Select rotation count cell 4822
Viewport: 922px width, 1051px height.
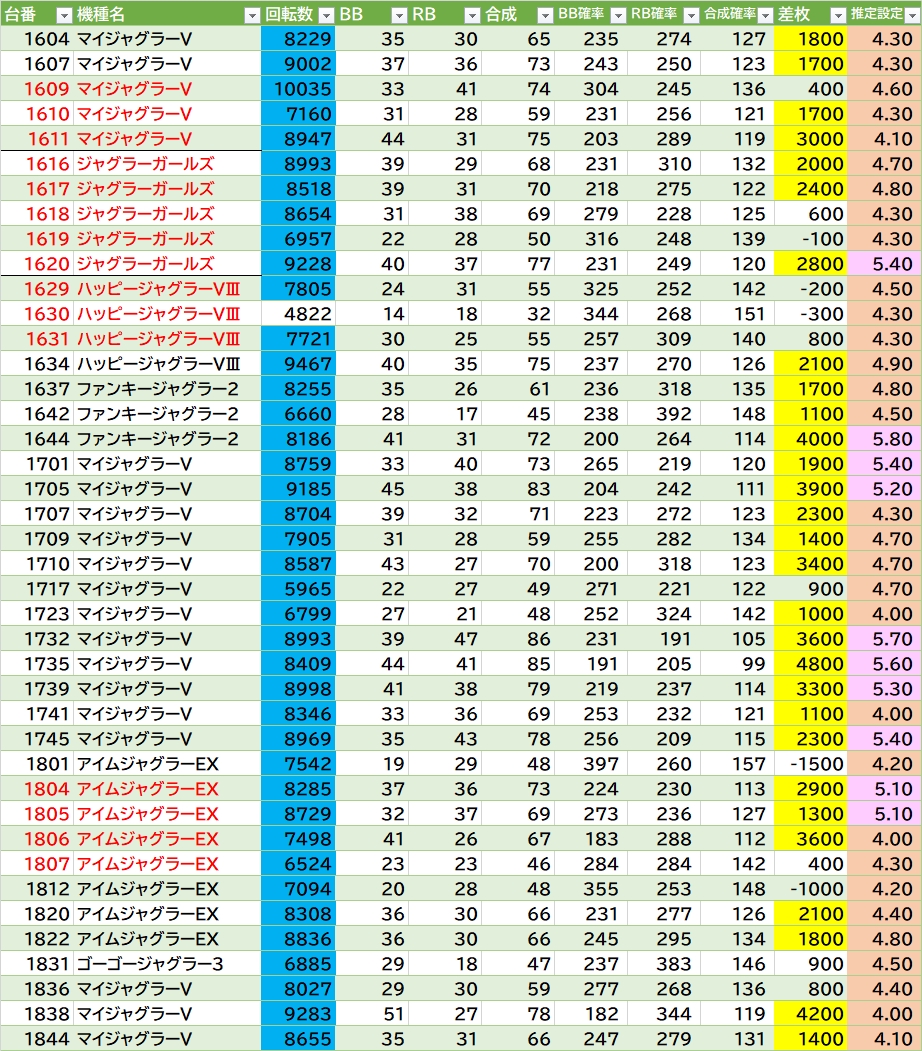(x=298, y=314)
